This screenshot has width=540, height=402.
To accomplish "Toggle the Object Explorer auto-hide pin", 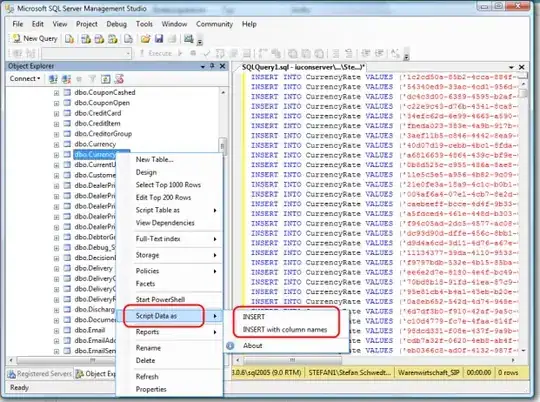I will tap(212, 66).
